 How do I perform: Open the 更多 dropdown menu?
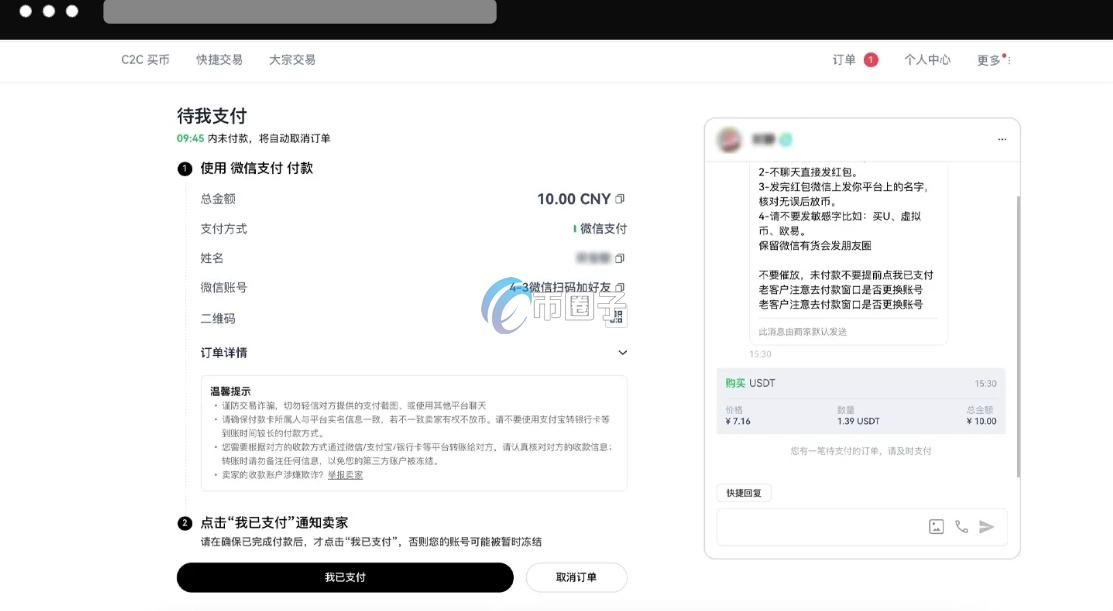[x=991, y=59]
